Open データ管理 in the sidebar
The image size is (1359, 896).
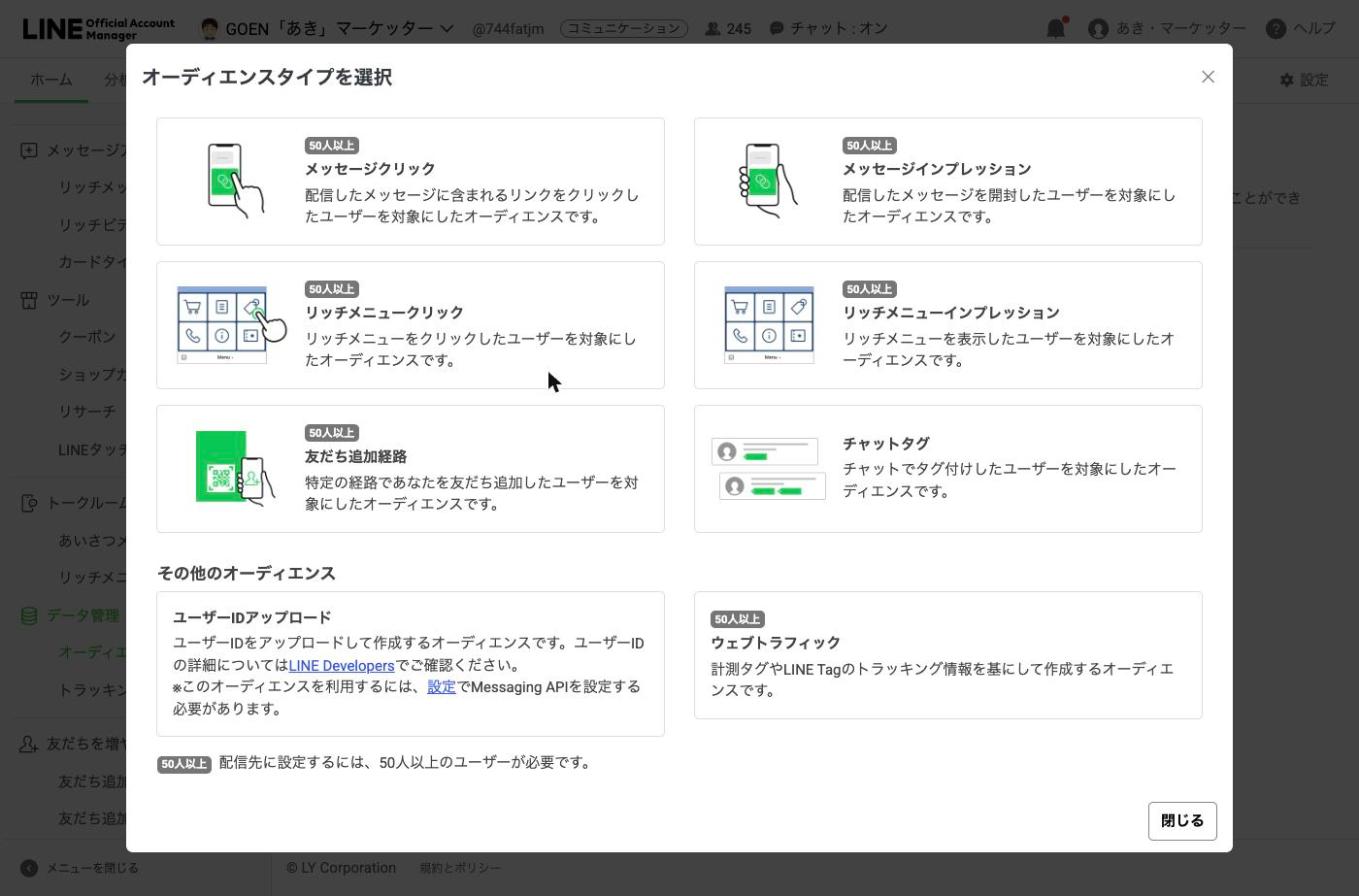83,615
